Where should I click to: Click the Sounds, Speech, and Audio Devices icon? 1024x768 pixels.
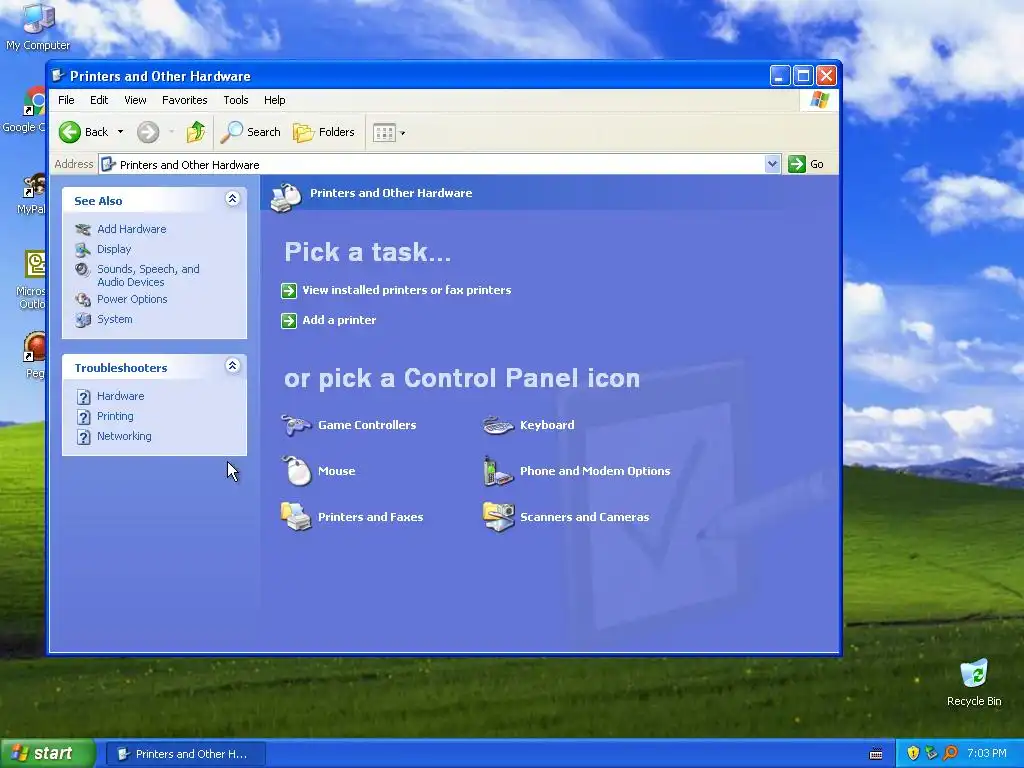pyautogui.click(x=82, y=269)
